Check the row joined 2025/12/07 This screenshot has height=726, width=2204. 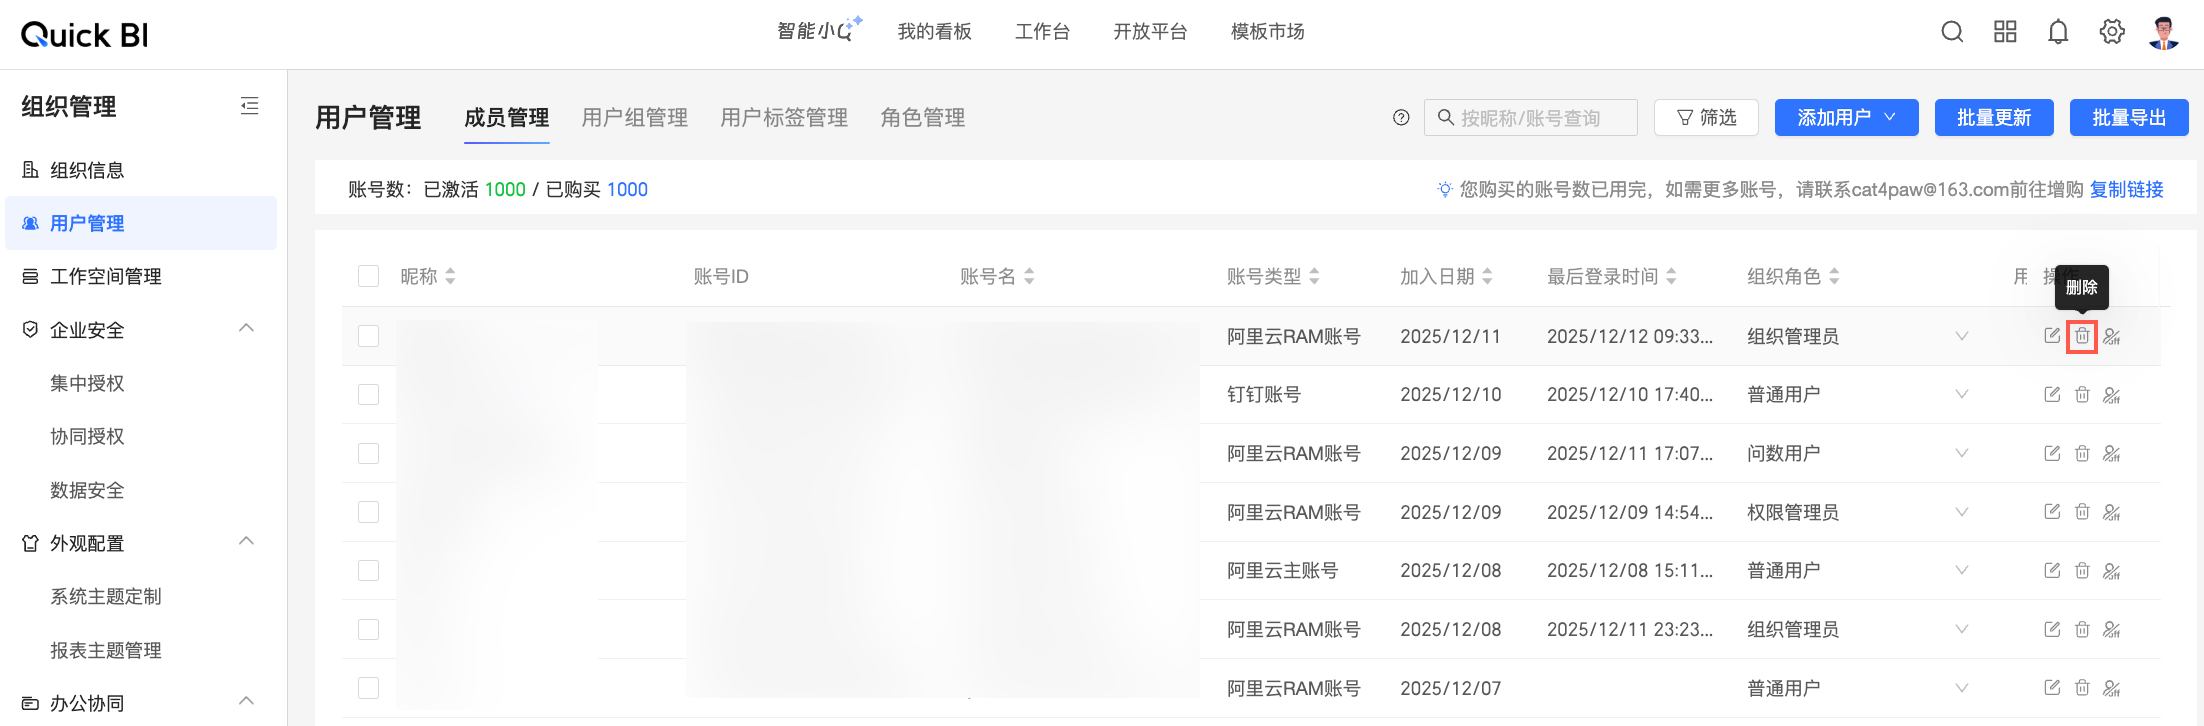pyautogui.click(x=369, y=688)
